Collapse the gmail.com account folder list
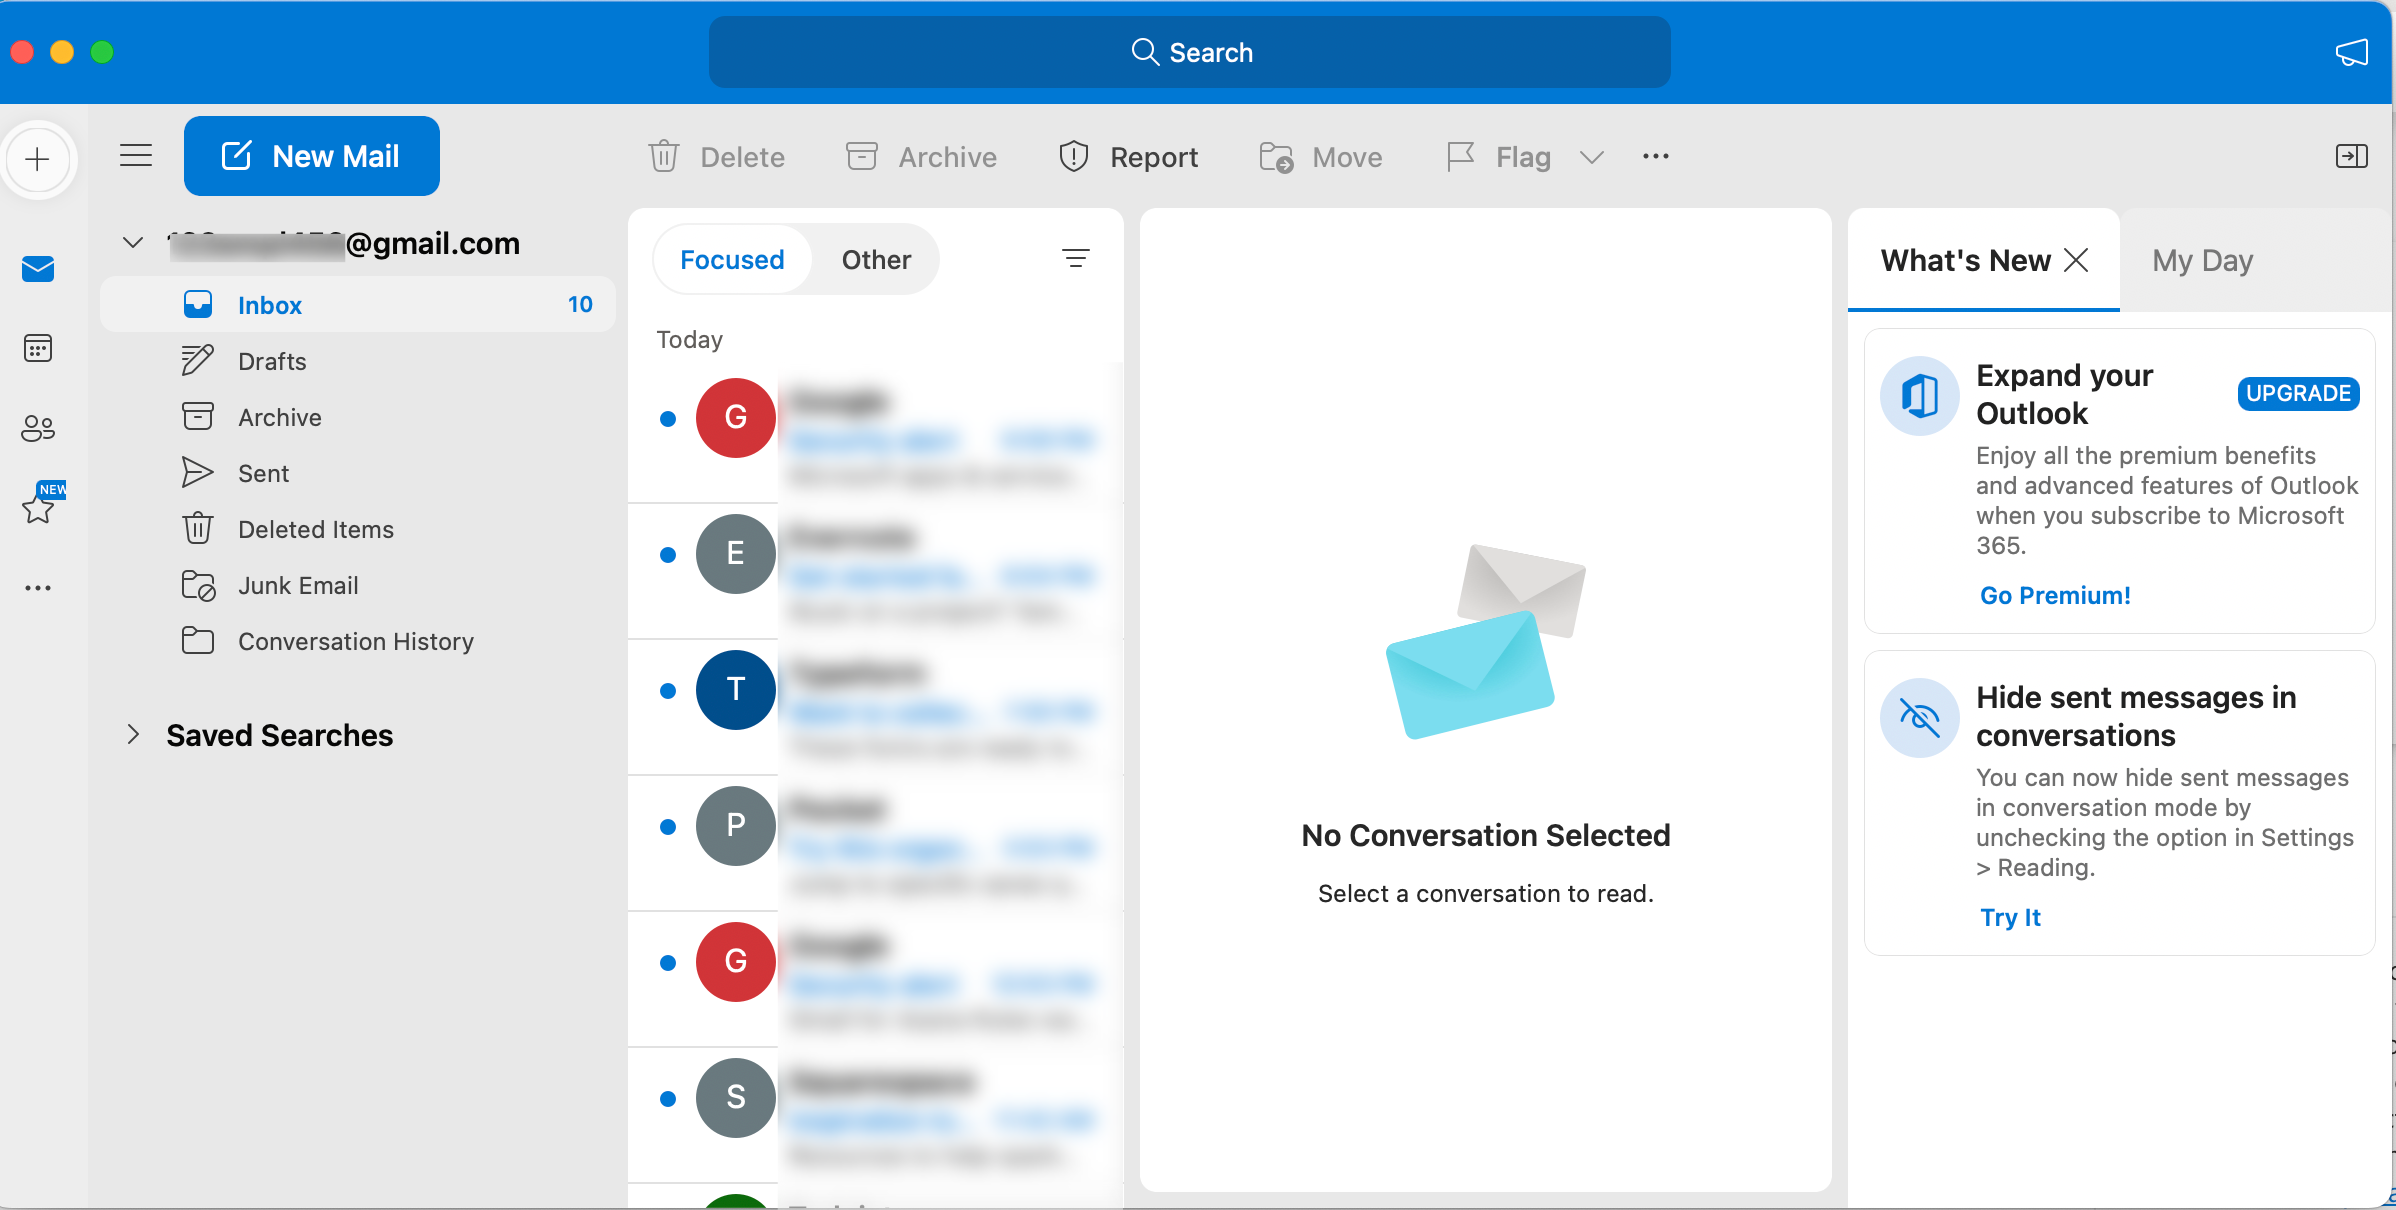The height and width of the screenshot is (1210, 2396). point(133,243)
